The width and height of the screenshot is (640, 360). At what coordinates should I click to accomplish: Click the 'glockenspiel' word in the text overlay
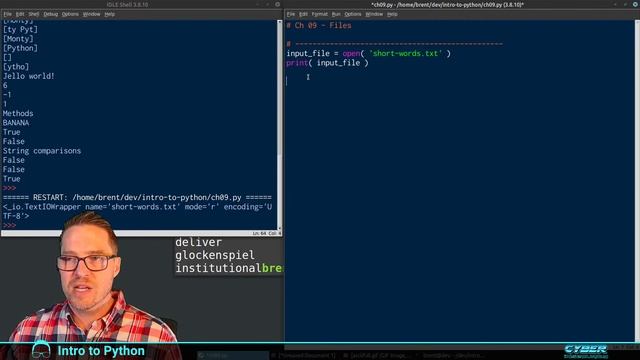point(215,255)
